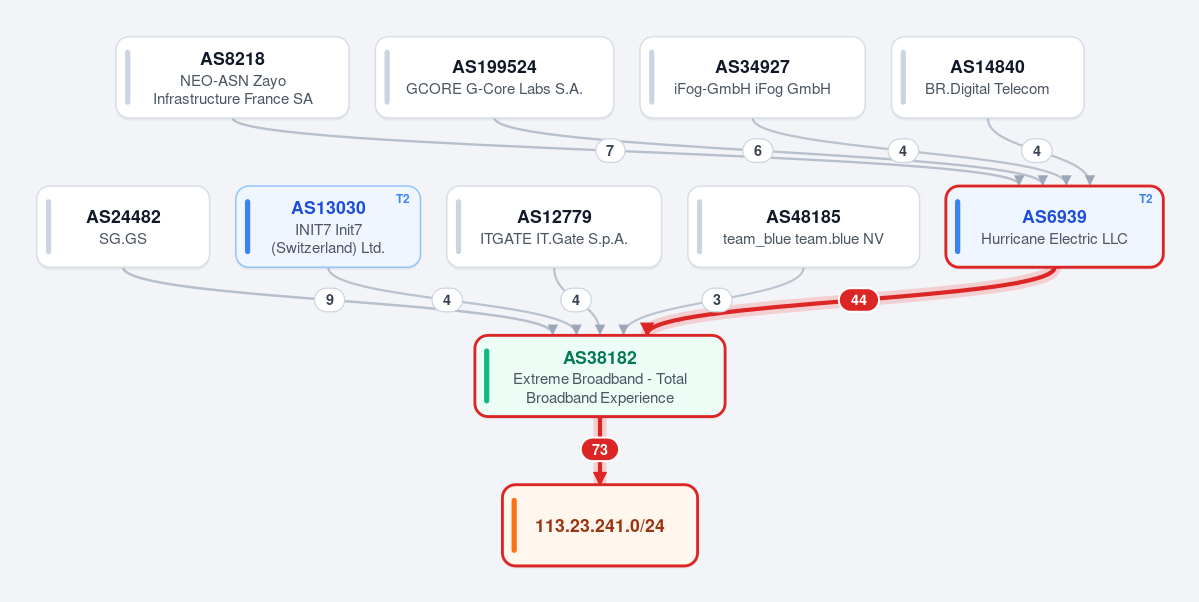This screenshot has width=1199, height=602.
Task: Click the AS13030 Init7 Switzerland node
Action: [328, 226]
